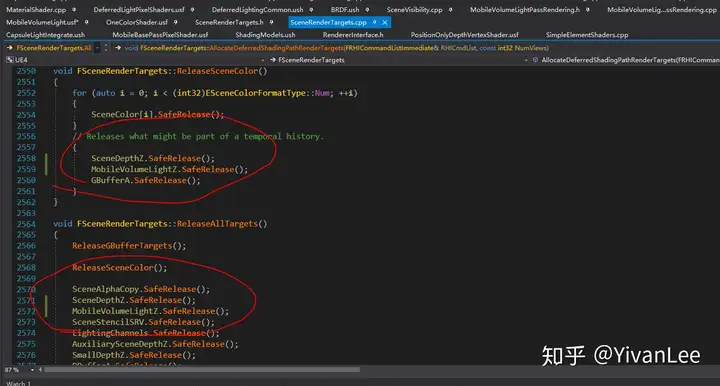The image size is (720, 386).
Task: Click SceneDepthZ.SafeRelease() on line 2558
Action: [152, 158]
